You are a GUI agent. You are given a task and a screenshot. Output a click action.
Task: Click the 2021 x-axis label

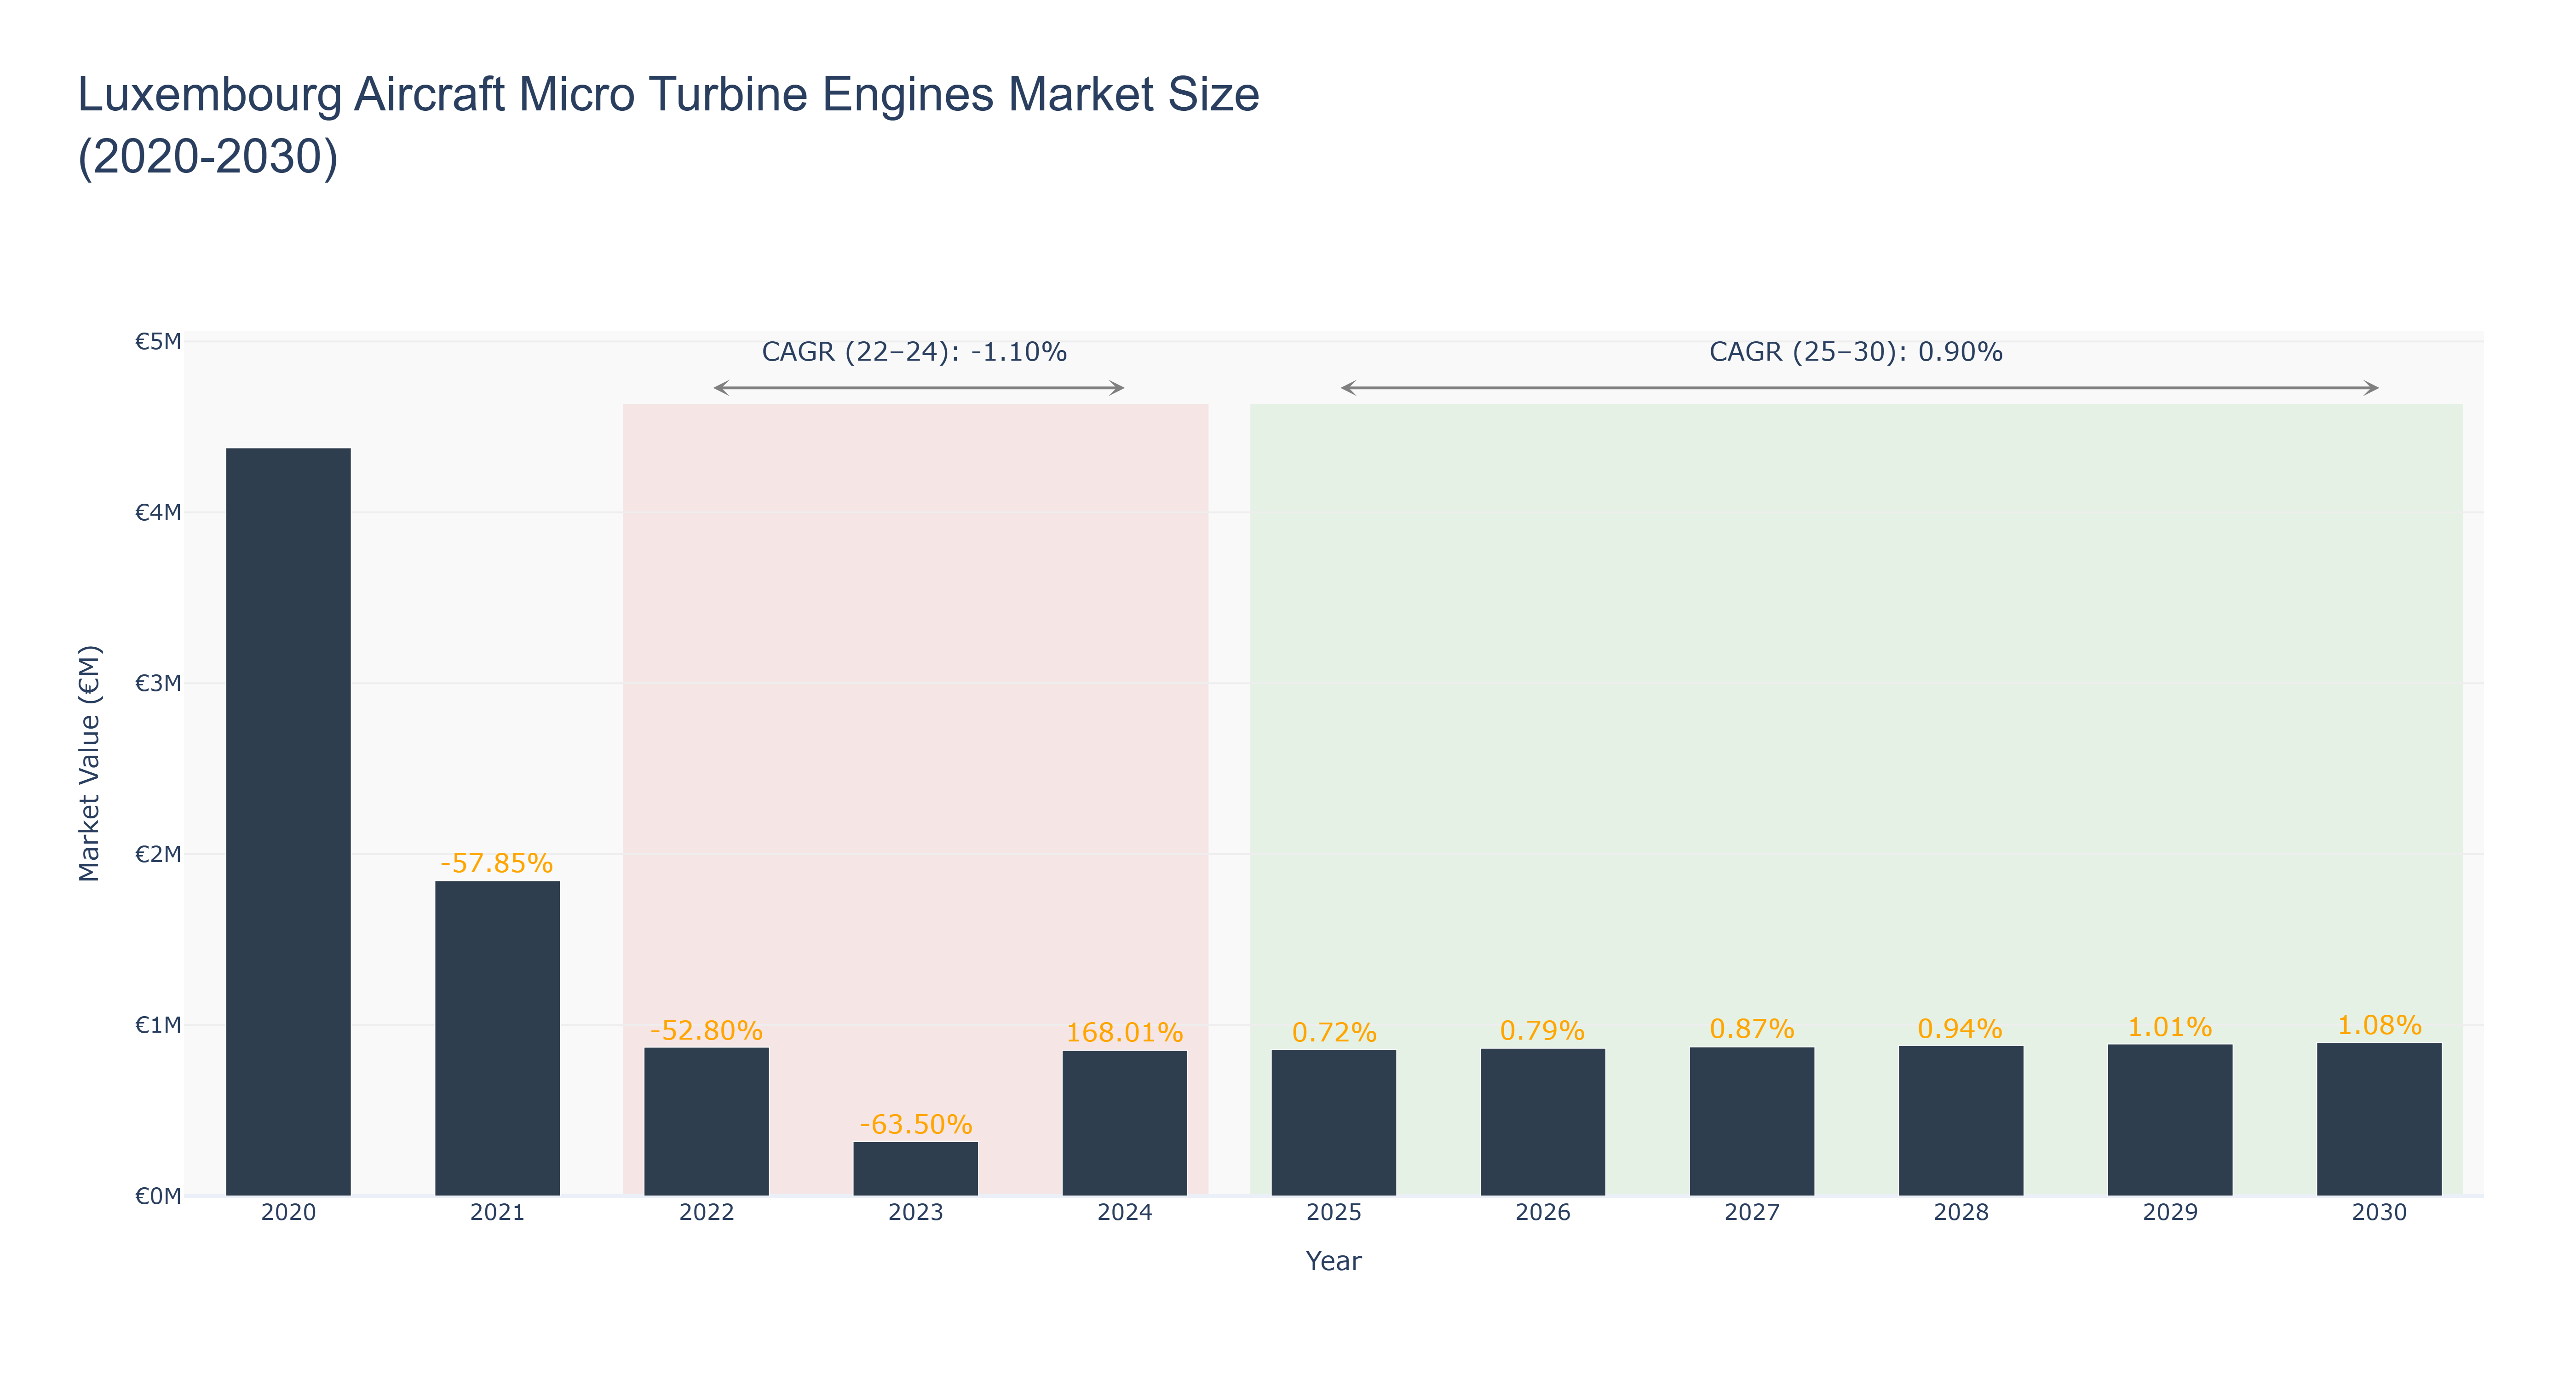tap(497, 1212)
